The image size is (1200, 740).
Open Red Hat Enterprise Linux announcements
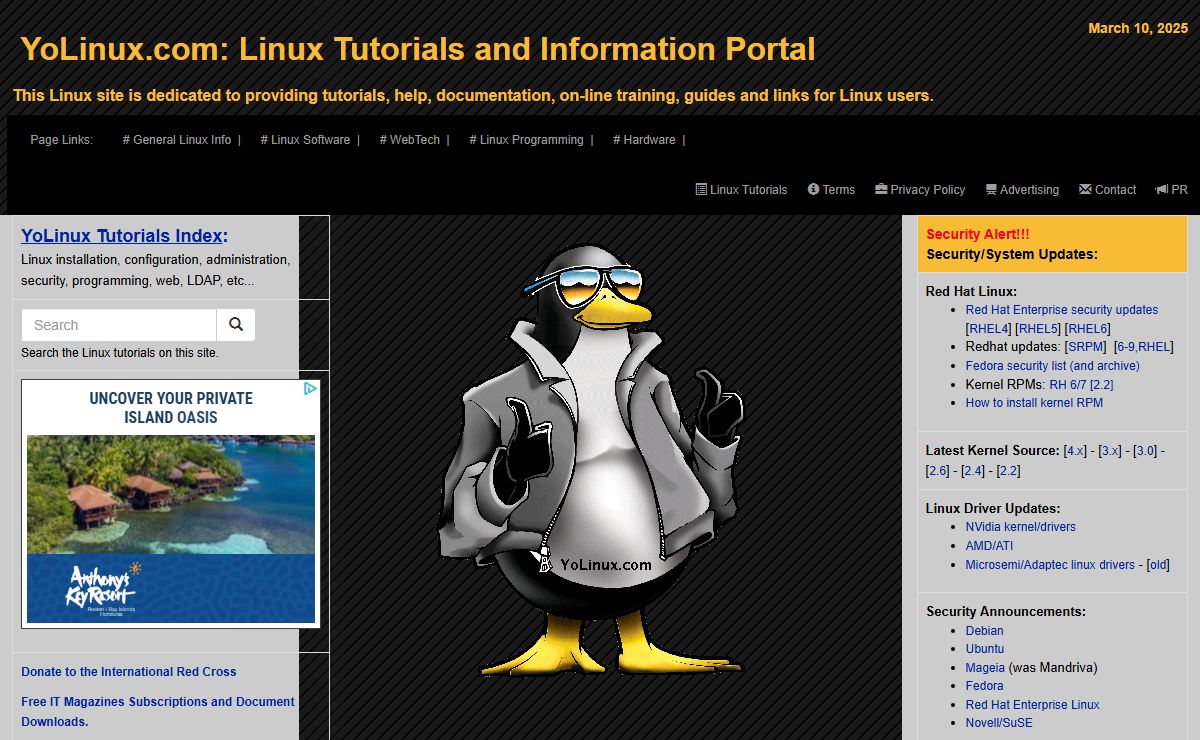click(x=1033, y=705)
